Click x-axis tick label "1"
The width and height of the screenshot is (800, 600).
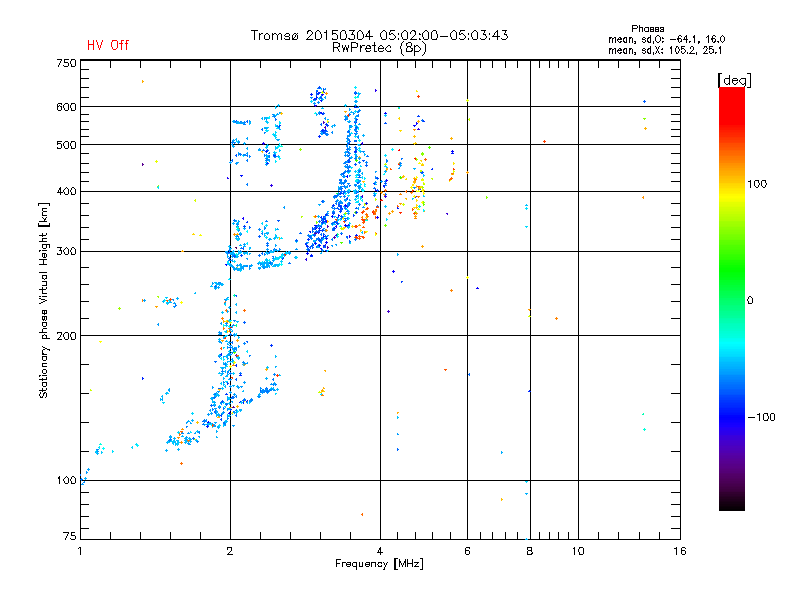(x=80, y=551)
